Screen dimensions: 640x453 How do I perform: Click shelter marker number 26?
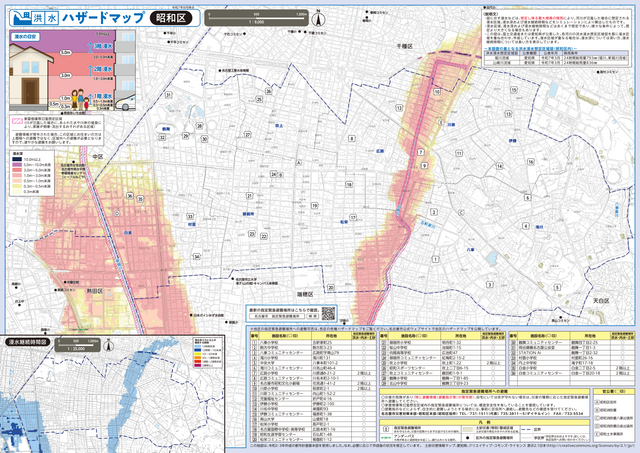tap(269, 91)
